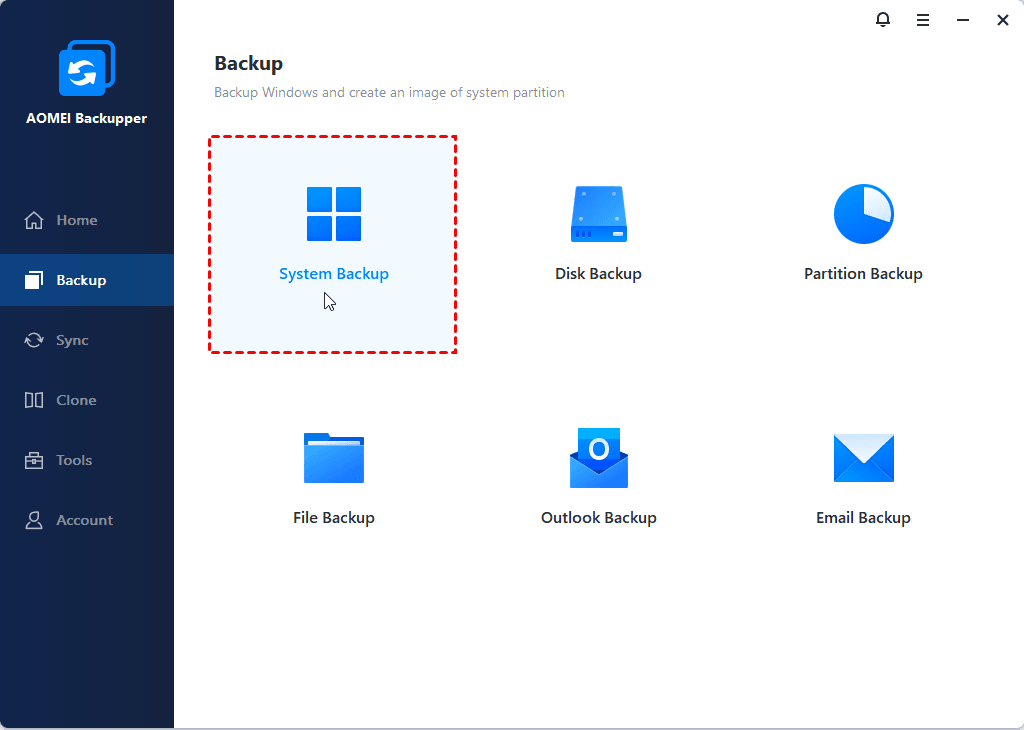The image size is (1024, 730).
Task: Select the Outlook Backup envelope icon
Action: pos(598,459)
